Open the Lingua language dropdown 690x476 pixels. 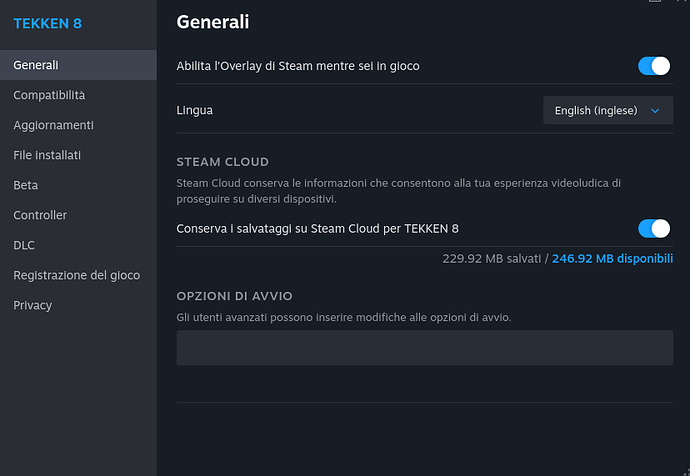[608, 110]
